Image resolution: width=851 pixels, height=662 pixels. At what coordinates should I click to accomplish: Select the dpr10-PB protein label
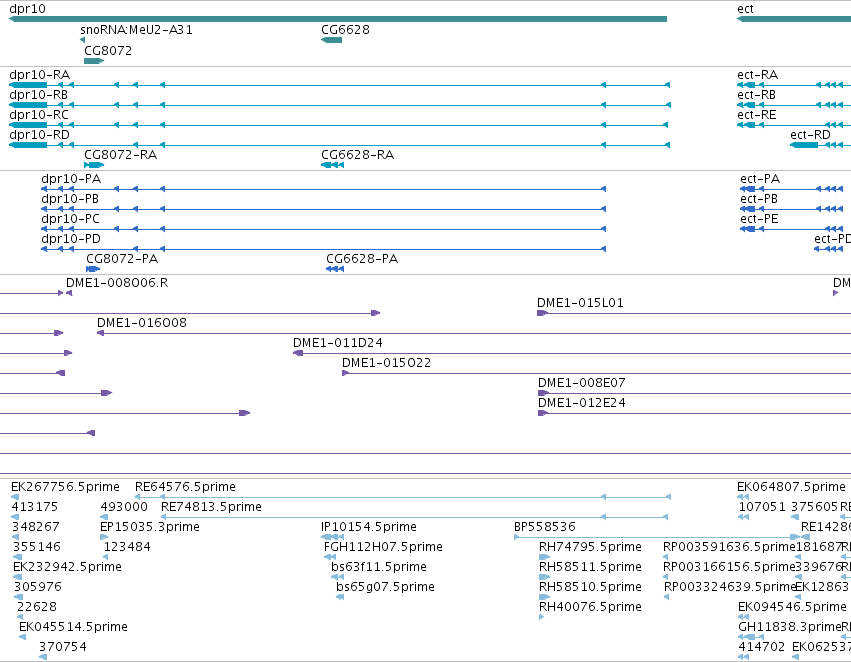click(x=70, y=199)
